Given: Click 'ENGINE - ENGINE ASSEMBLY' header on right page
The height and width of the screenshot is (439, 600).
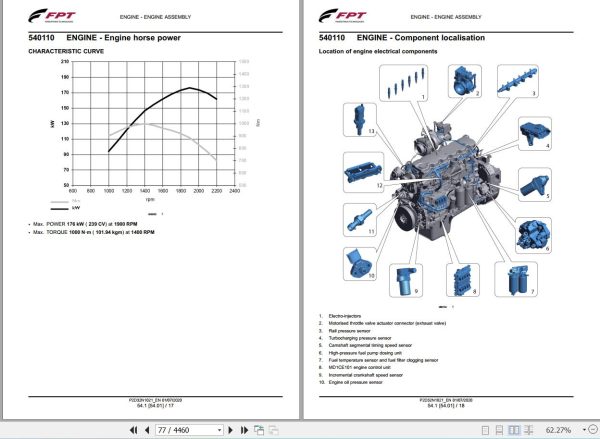Looking at the screenshot, I should pyautogui.click(x=446, y=17).
